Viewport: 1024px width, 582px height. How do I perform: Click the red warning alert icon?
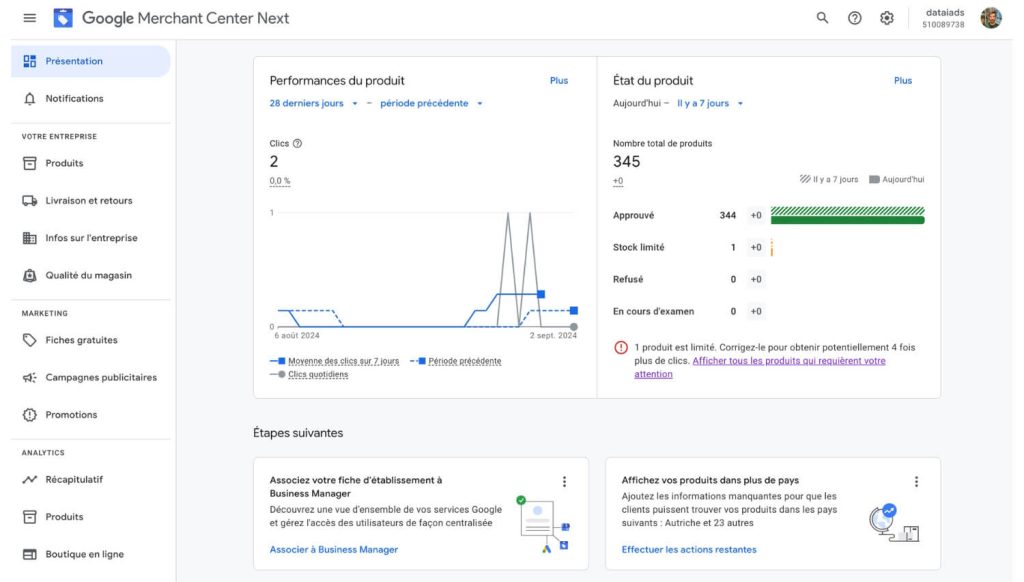620,348
